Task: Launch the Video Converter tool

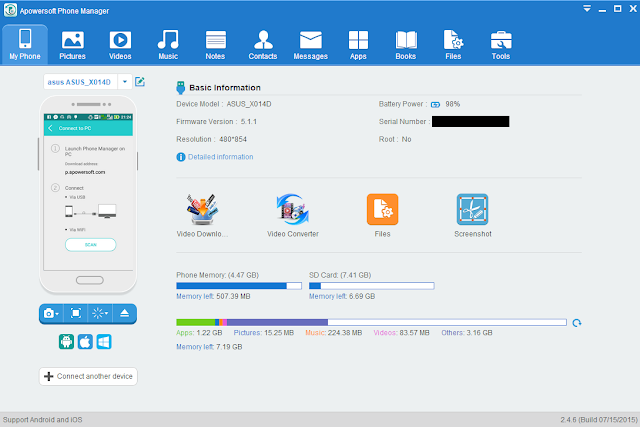Action: (x=293, y=215)
